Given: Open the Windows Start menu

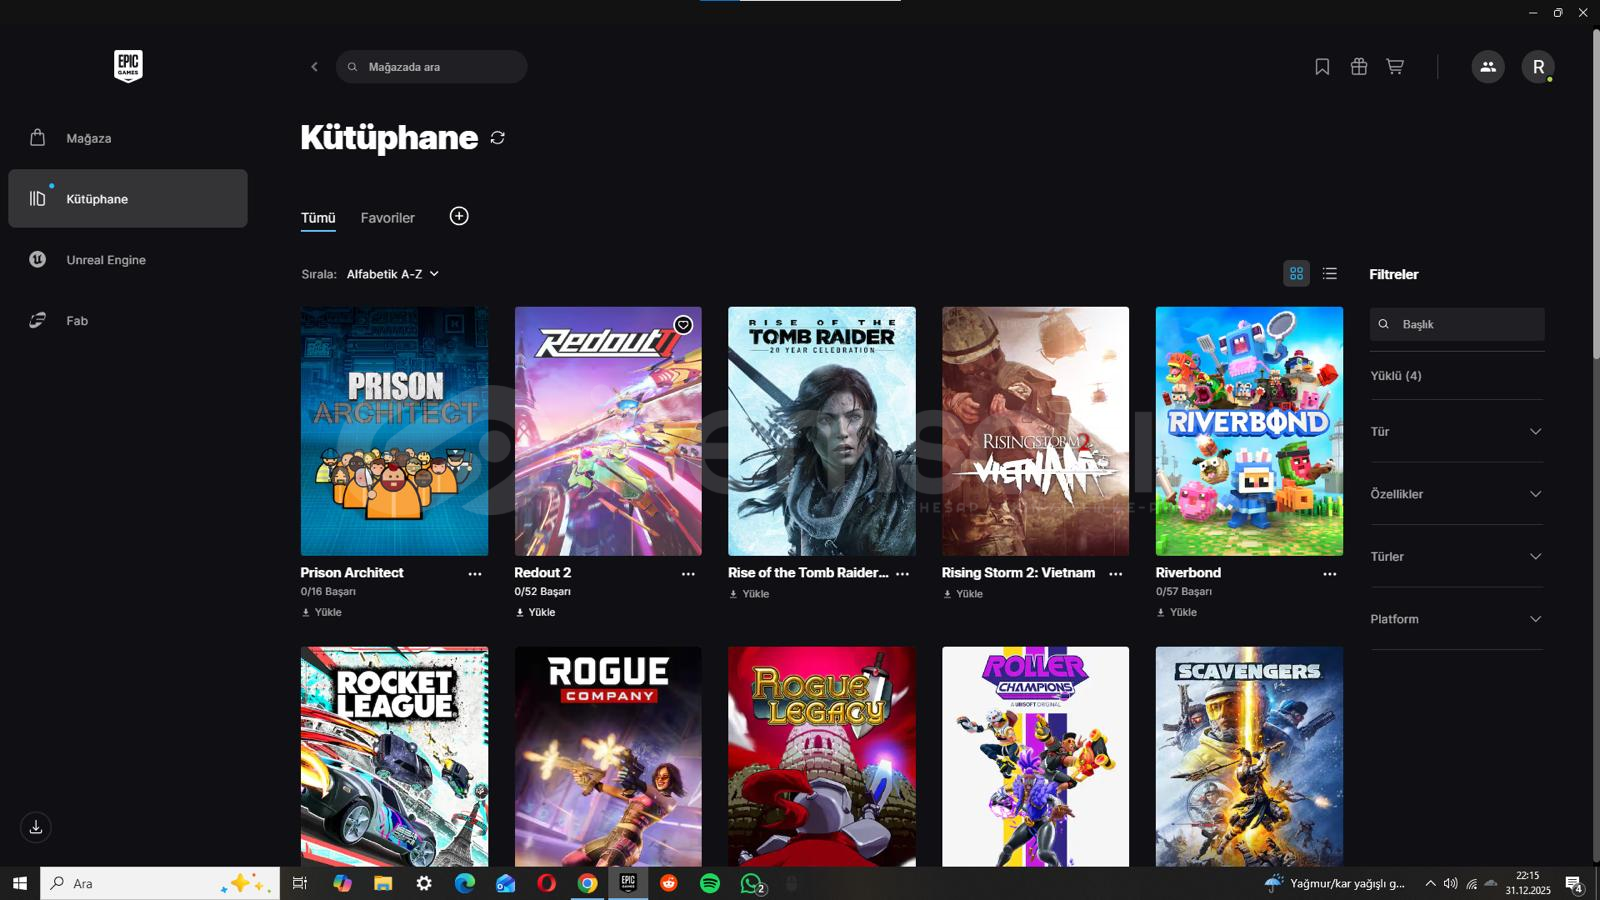Looking at the screenshot, I should [20, 883].
